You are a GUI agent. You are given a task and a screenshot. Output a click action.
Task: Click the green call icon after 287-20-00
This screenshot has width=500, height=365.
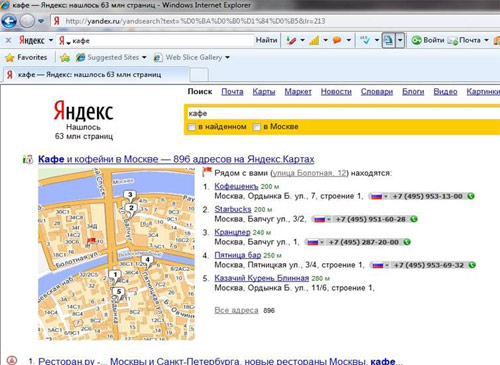(x=407, y=242)
